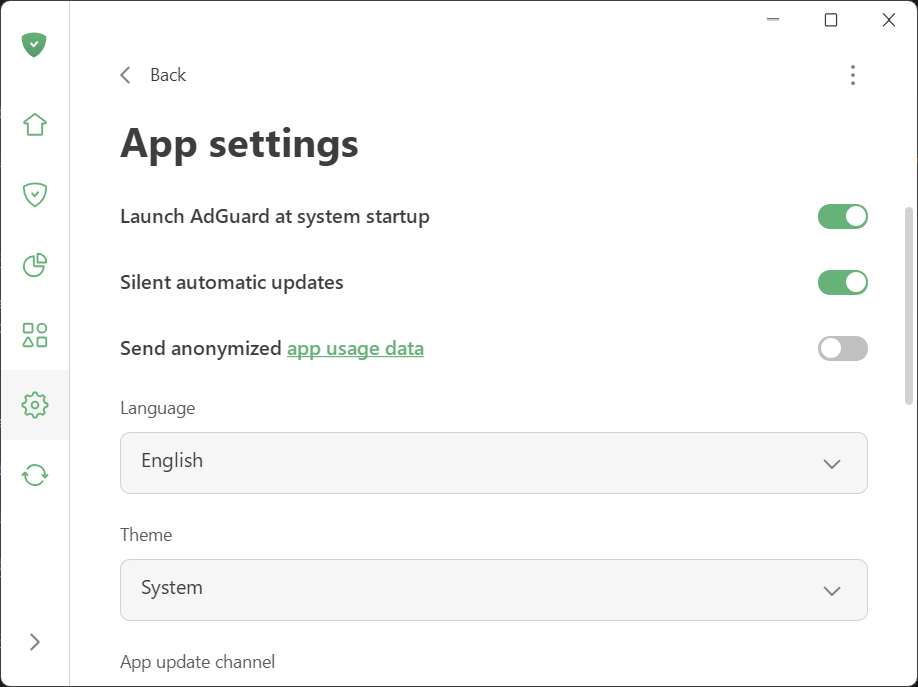
Task: Open the Language dropdown
Action: [493, 463]
